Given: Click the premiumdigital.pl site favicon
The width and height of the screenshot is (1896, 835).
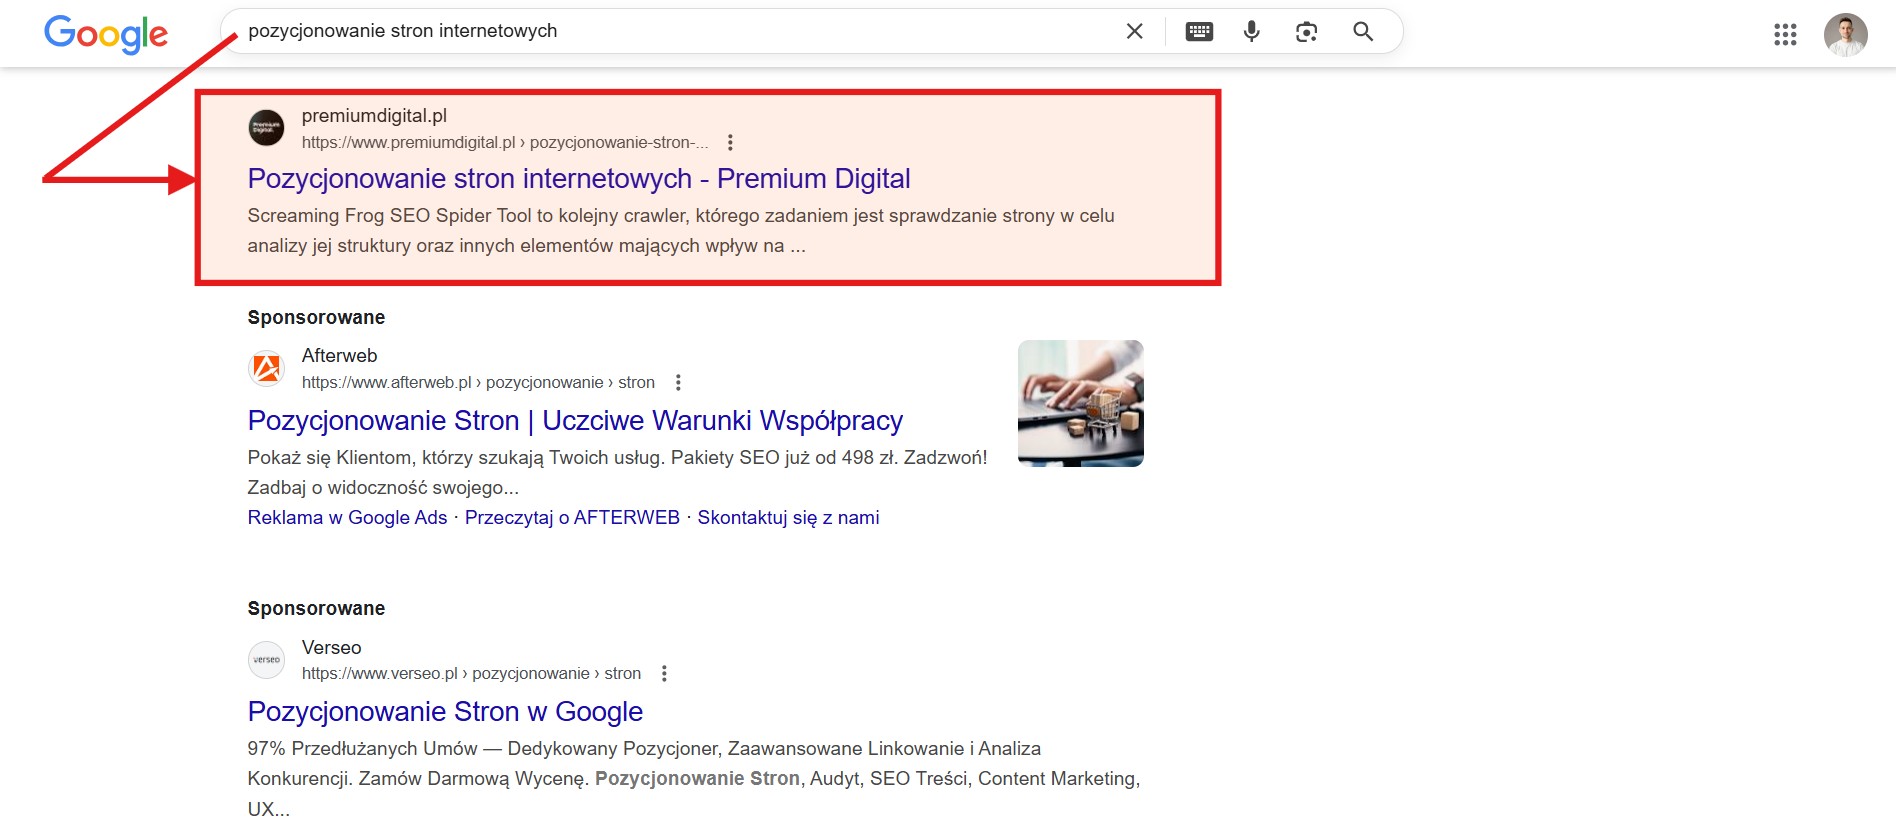Looking at the screenshot, I should coord(266,128).
